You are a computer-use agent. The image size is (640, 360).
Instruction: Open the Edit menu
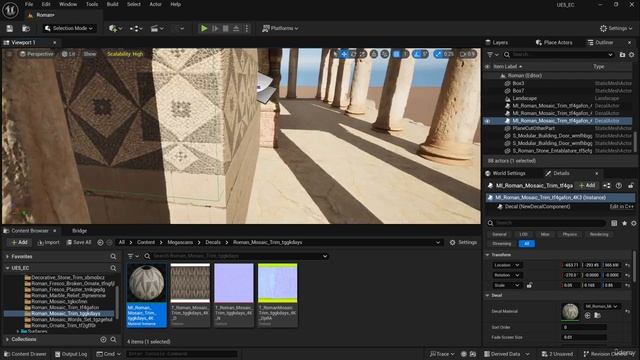coord(46,4)
